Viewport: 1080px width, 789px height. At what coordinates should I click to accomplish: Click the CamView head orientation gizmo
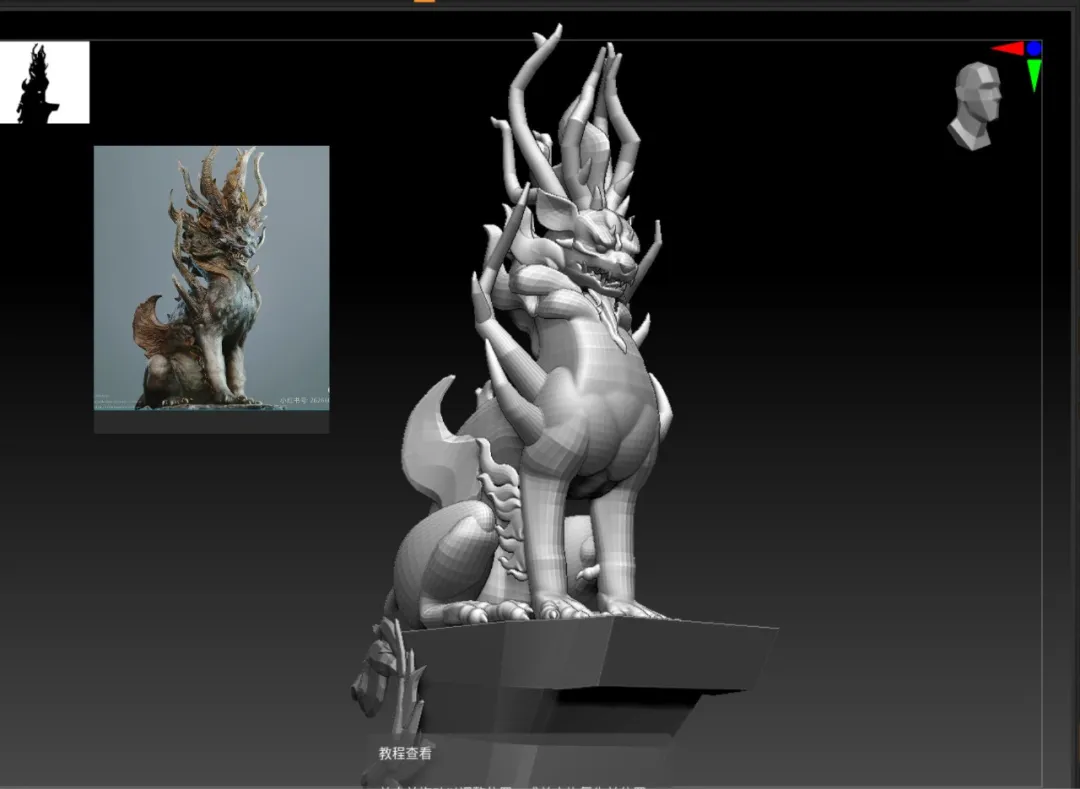pyautogui.click(x=974, y=105)
